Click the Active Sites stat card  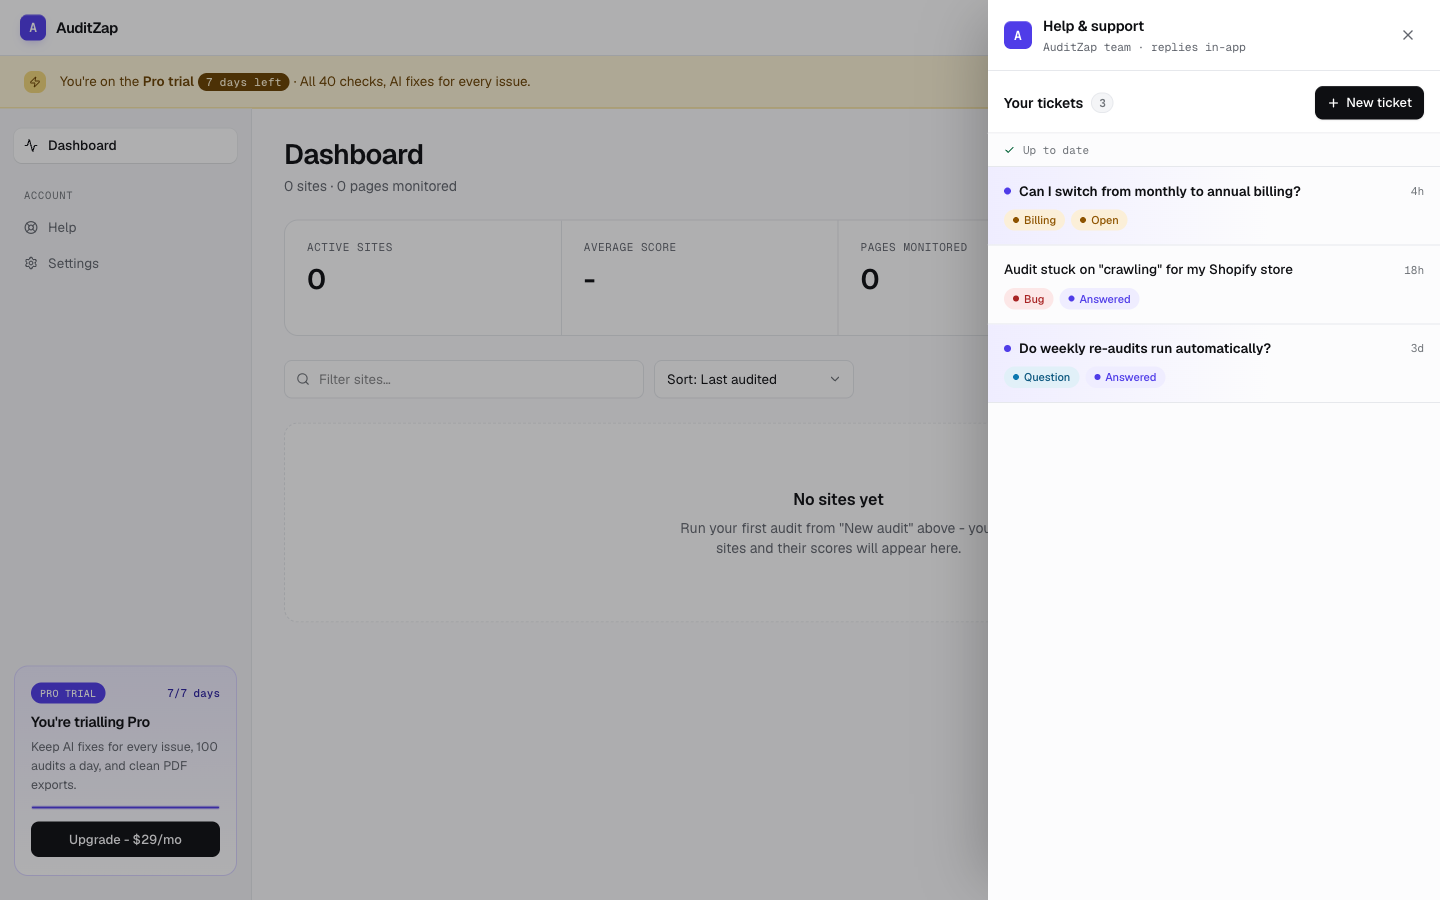click(x=423, y=278)
